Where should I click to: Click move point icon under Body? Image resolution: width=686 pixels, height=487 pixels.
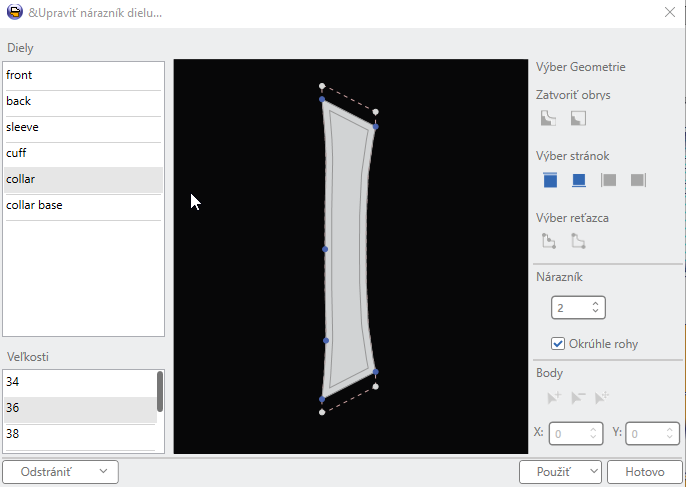pyautogui.click(x=602, y=397)
